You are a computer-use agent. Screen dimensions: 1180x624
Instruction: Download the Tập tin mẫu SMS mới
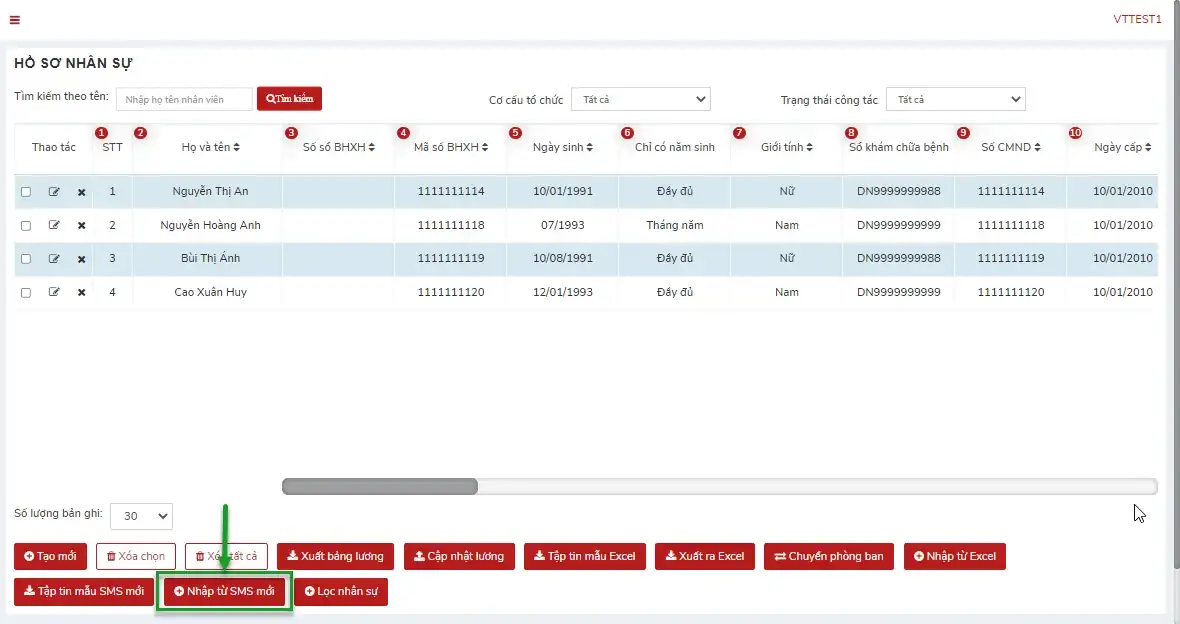click(x=84, y=592)
